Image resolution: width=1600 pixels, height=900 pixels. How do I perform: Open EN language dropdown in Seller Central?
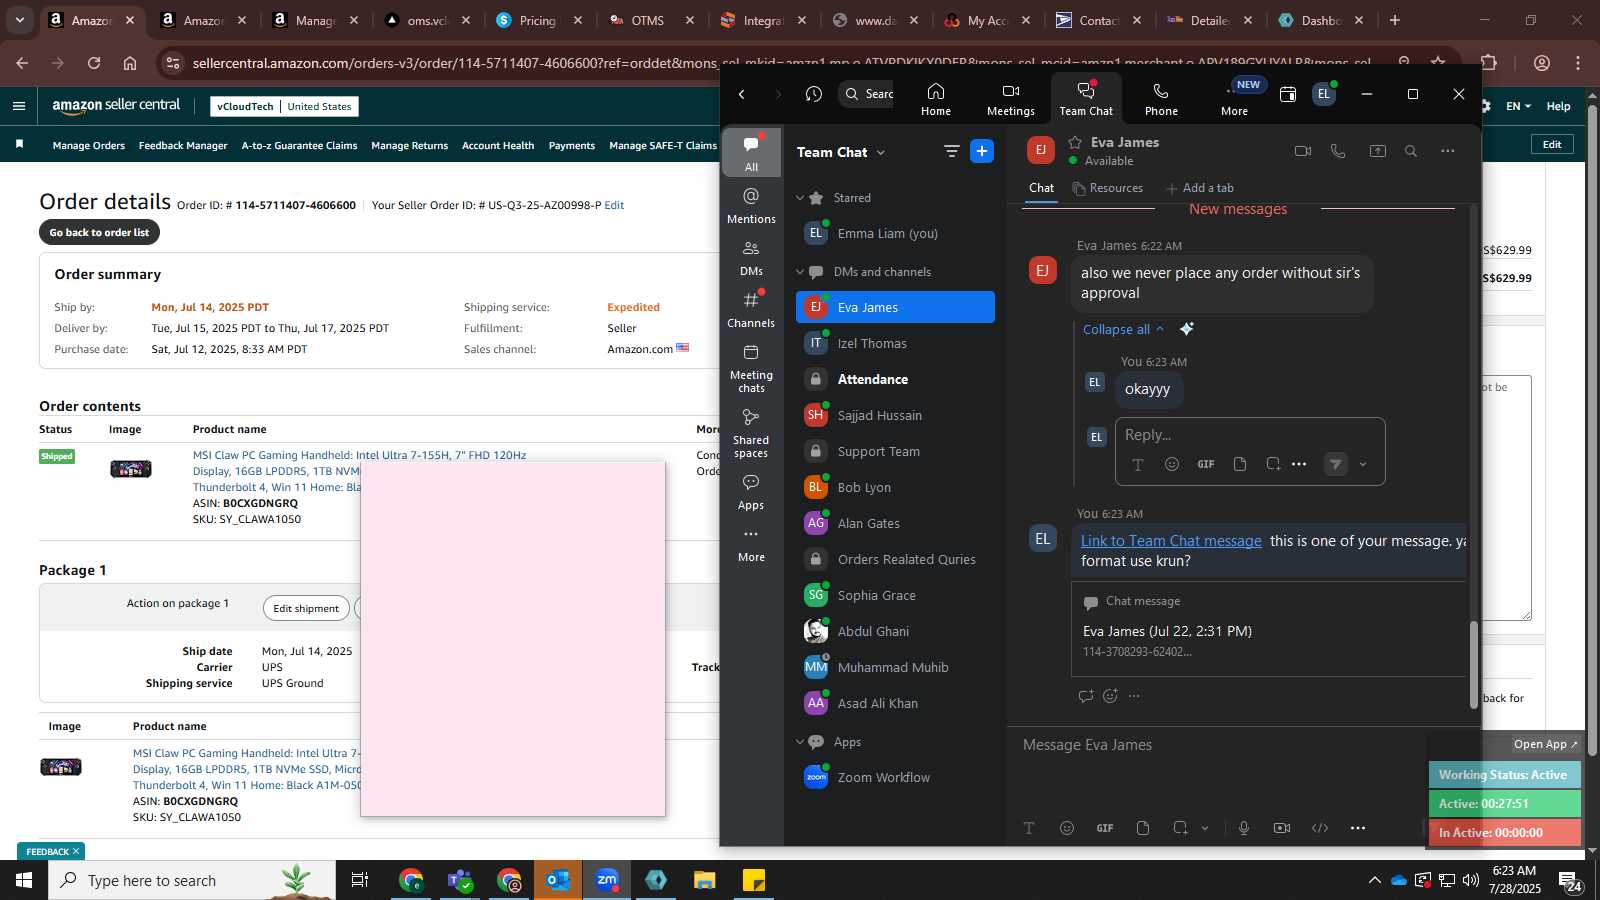point(1518,106)
